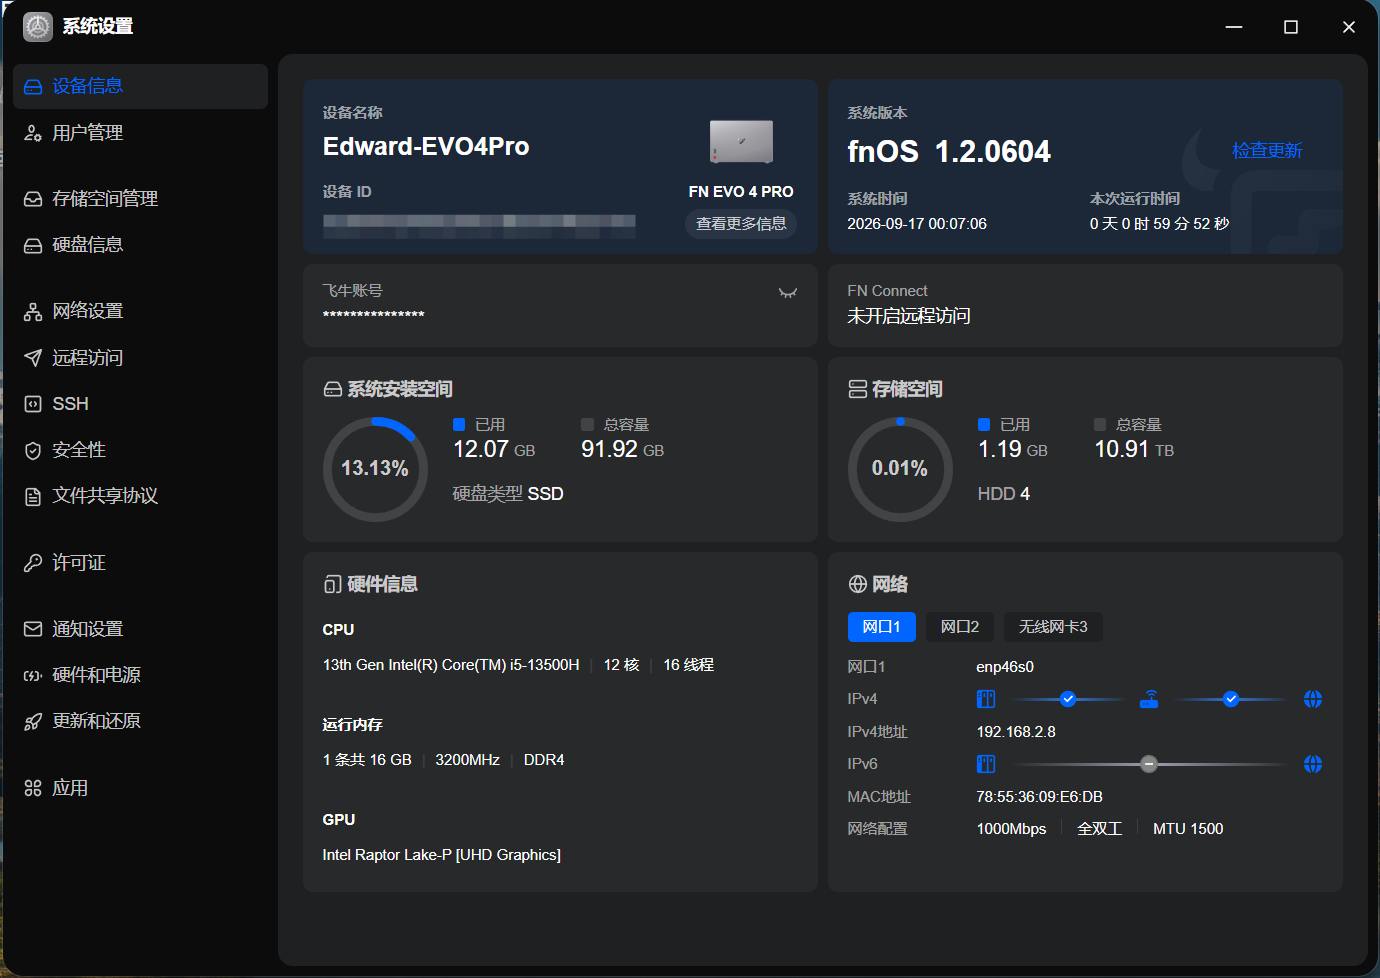
Task: Reveal the hidden 飞牛账号 with the eye icon
Action: click(788, 293)
